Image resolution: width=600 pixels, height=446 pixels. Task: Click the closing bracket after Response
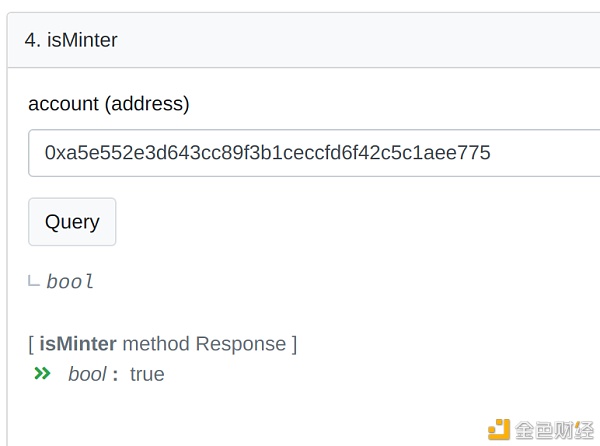294,344
